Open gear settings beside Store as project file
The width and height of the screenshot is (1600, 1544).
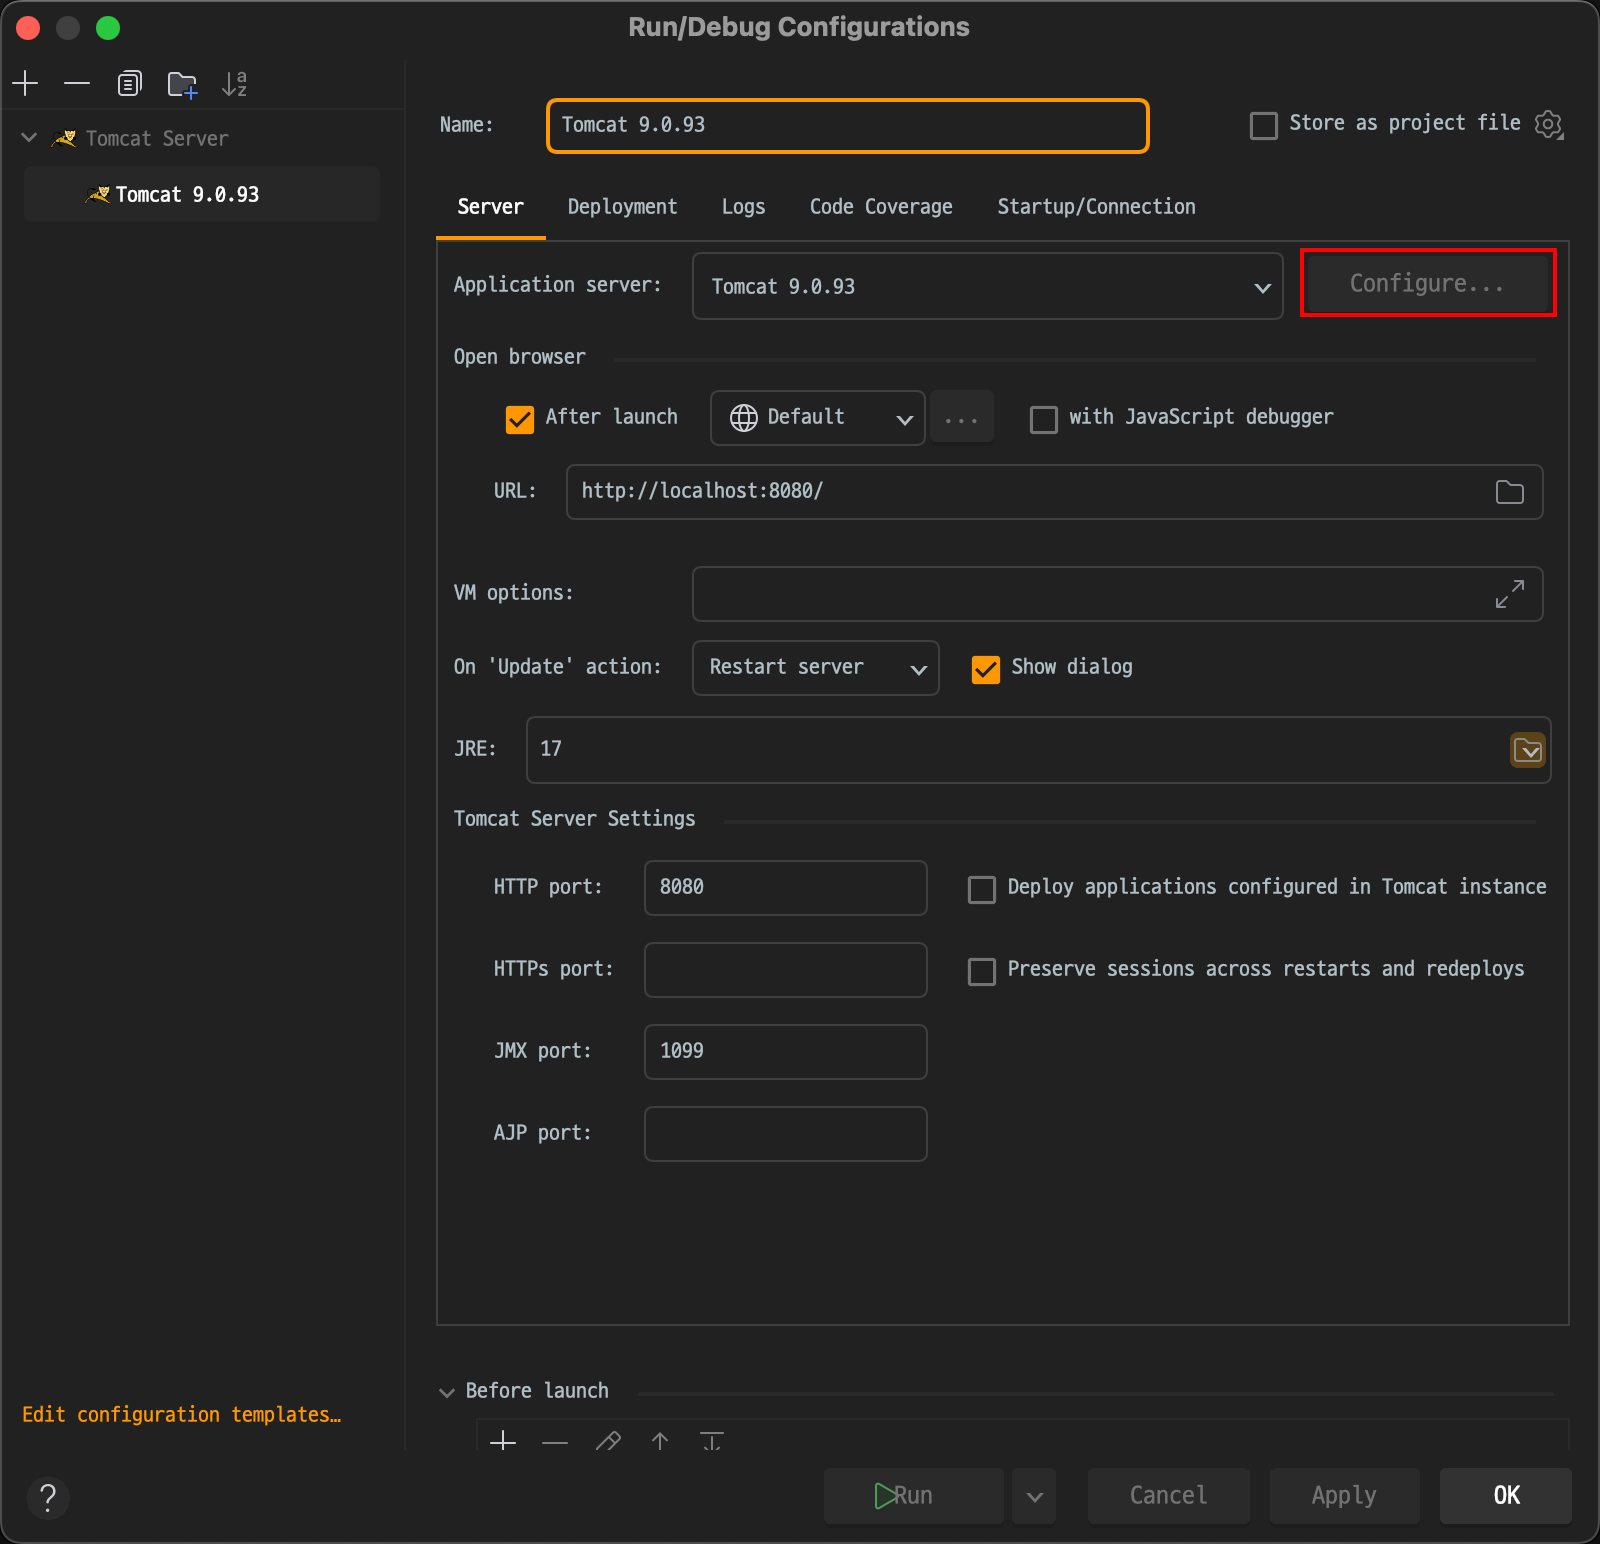pyautogui.click(x=1548, y=124)
